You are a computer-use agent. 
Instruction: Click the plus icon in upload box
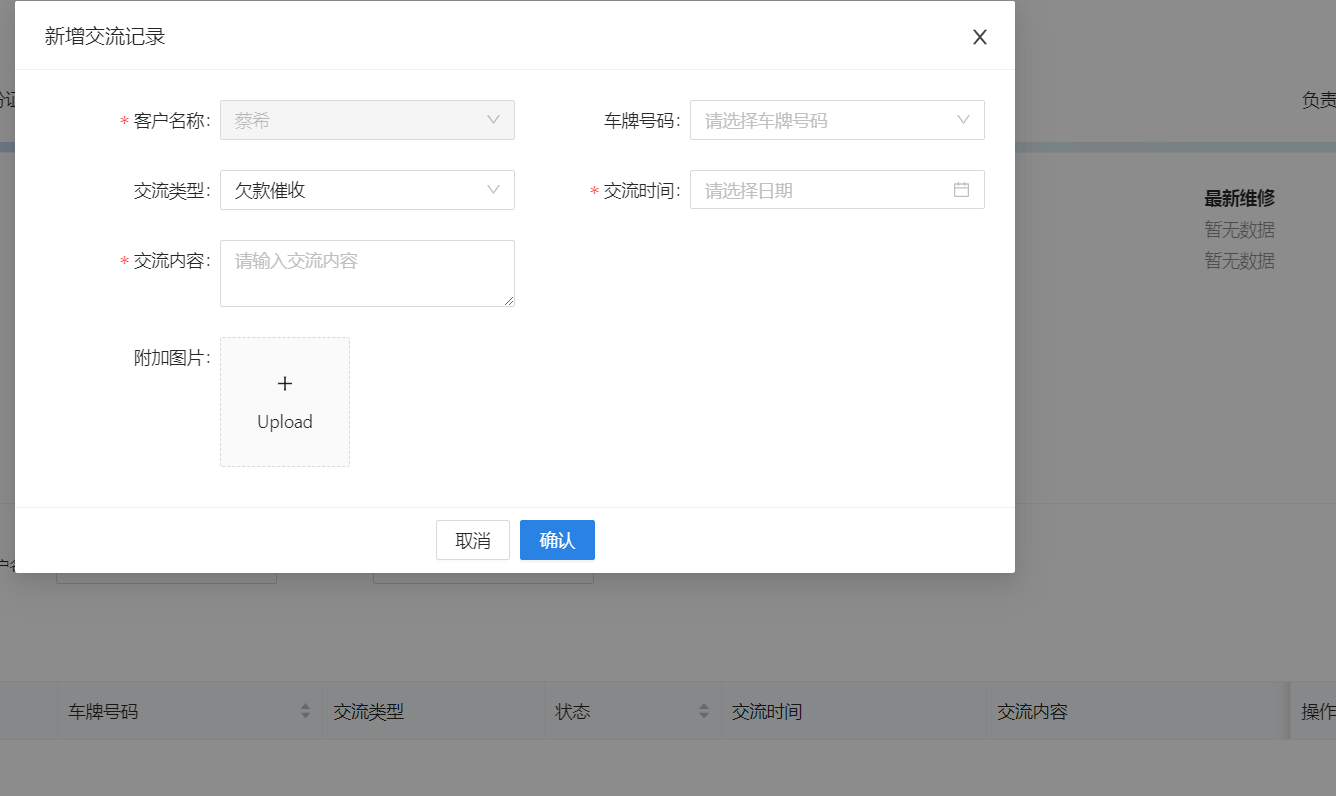point(285,384)
